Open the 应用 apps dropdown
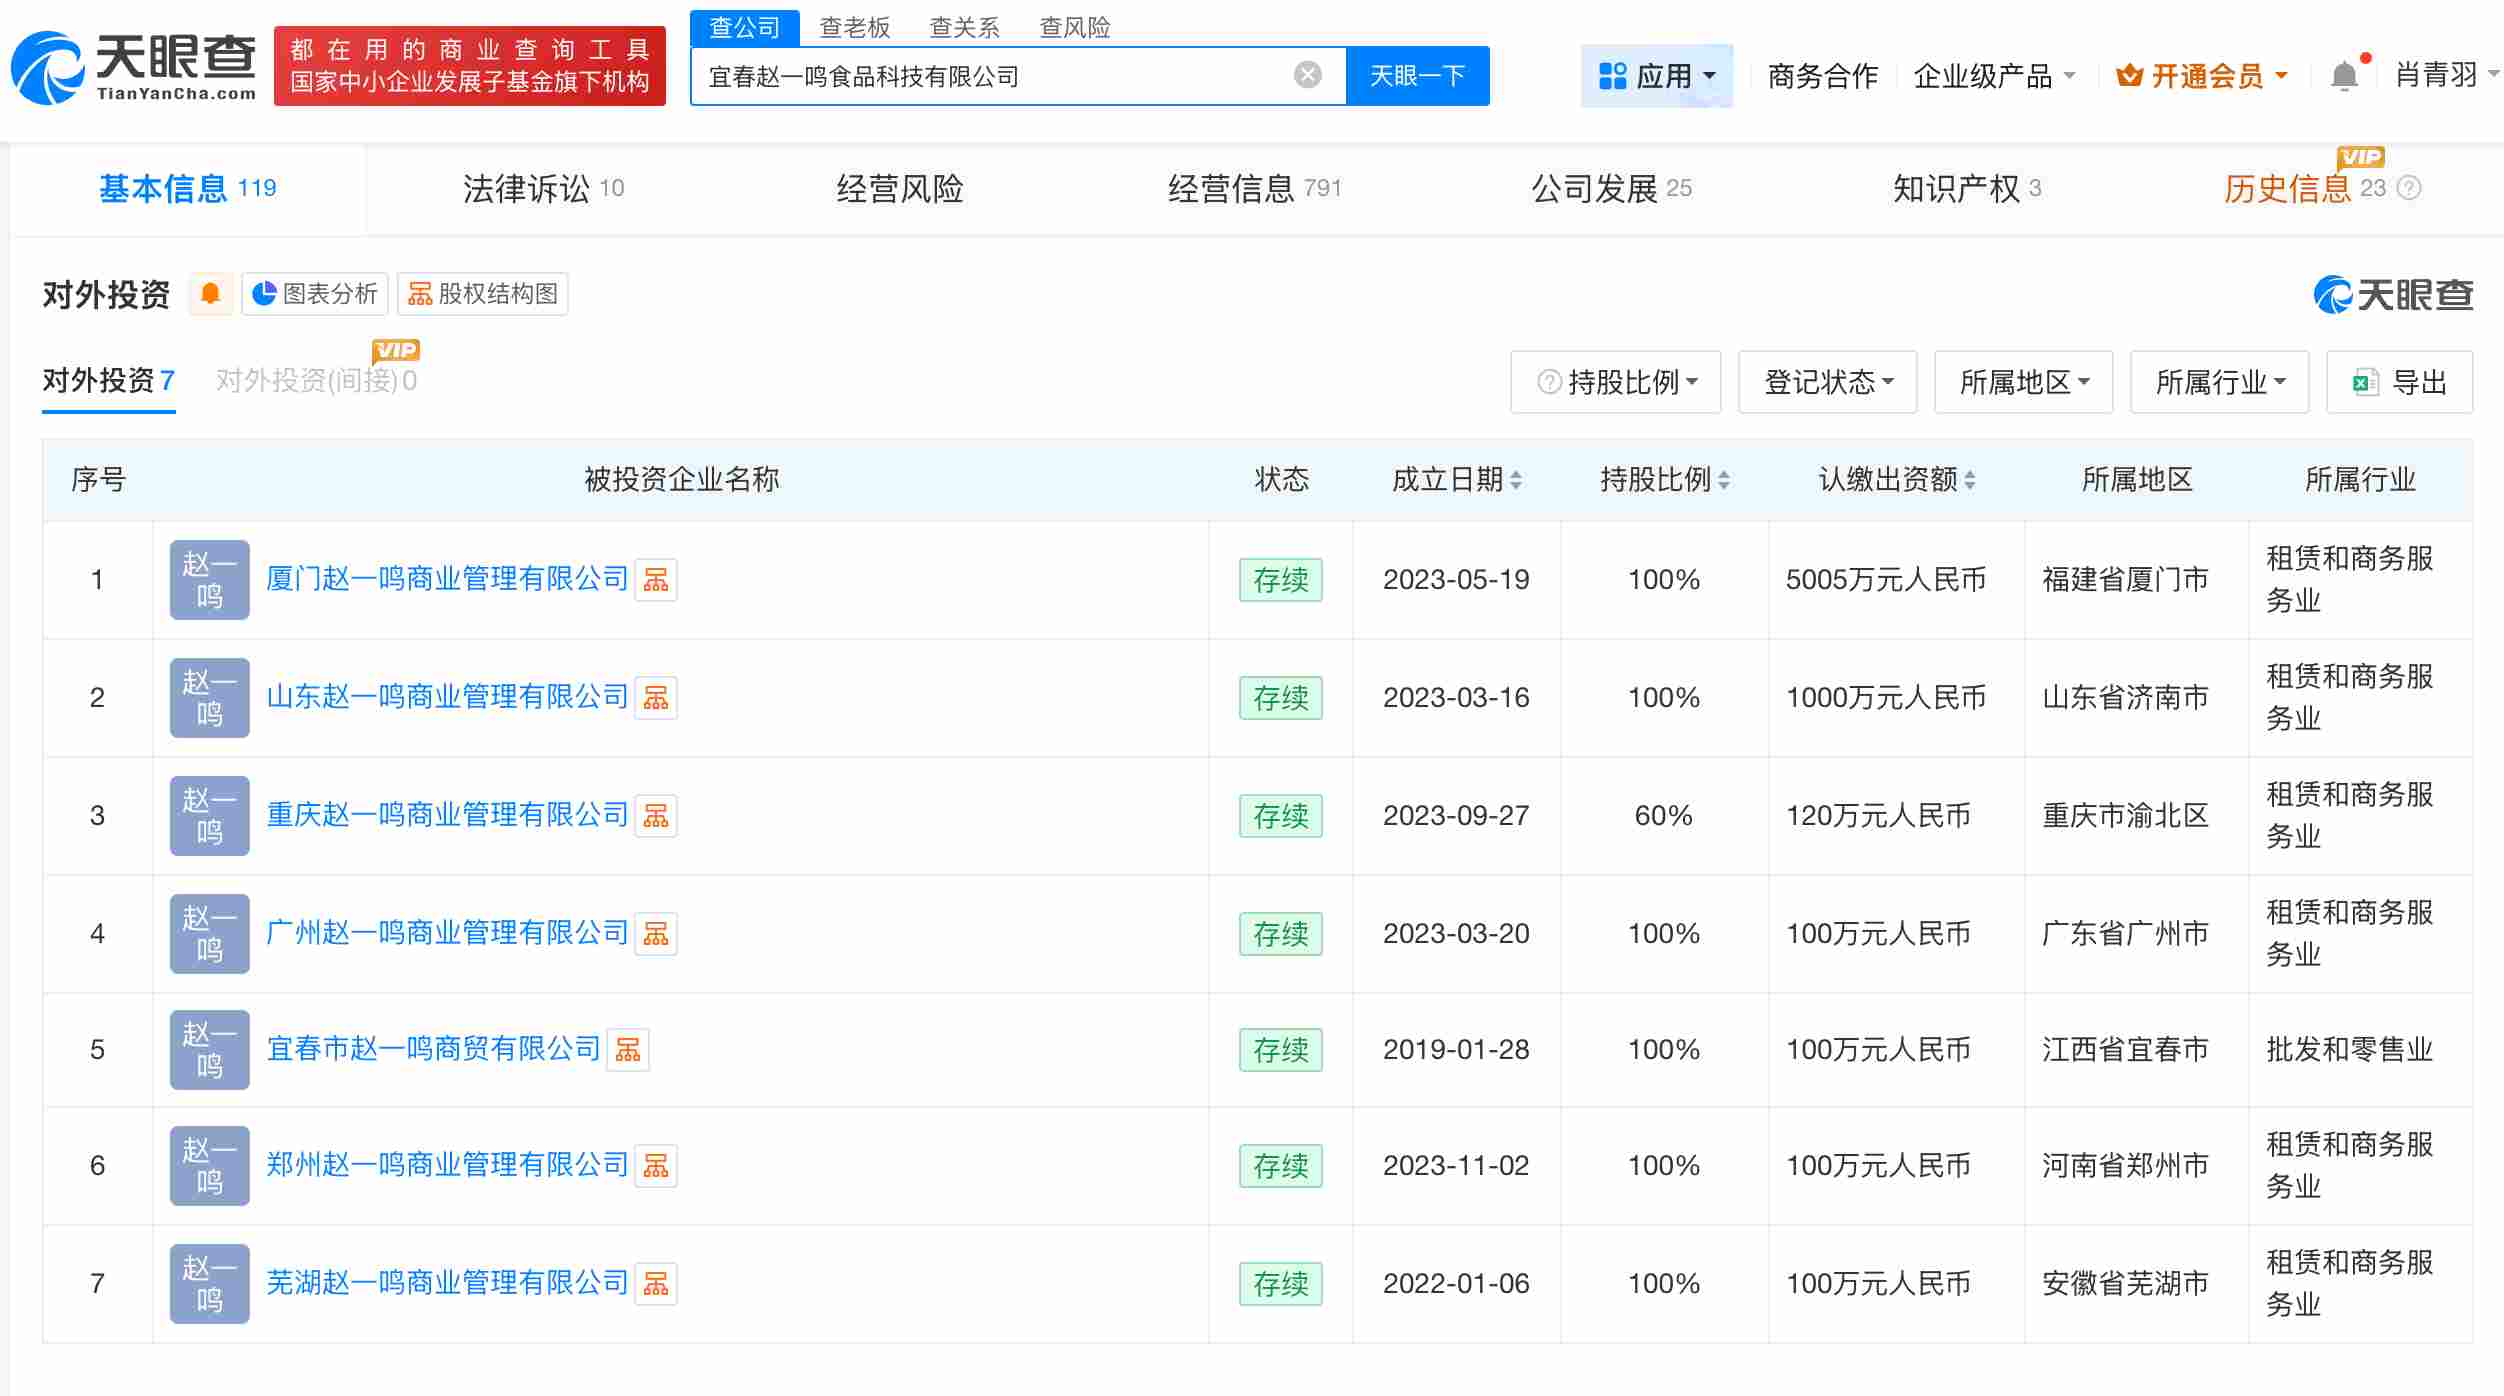This screenshot has height=1396, width=2504. 1656,75
